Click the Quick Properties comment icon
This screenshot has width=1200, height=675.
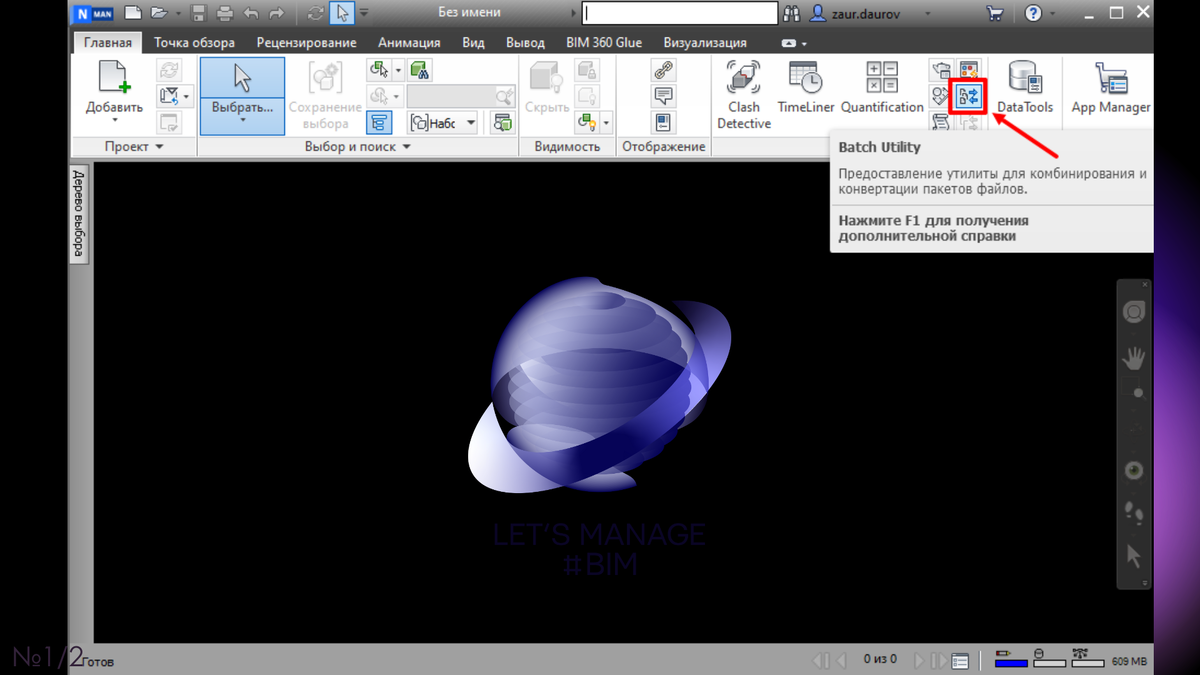(x=662, y=96)
